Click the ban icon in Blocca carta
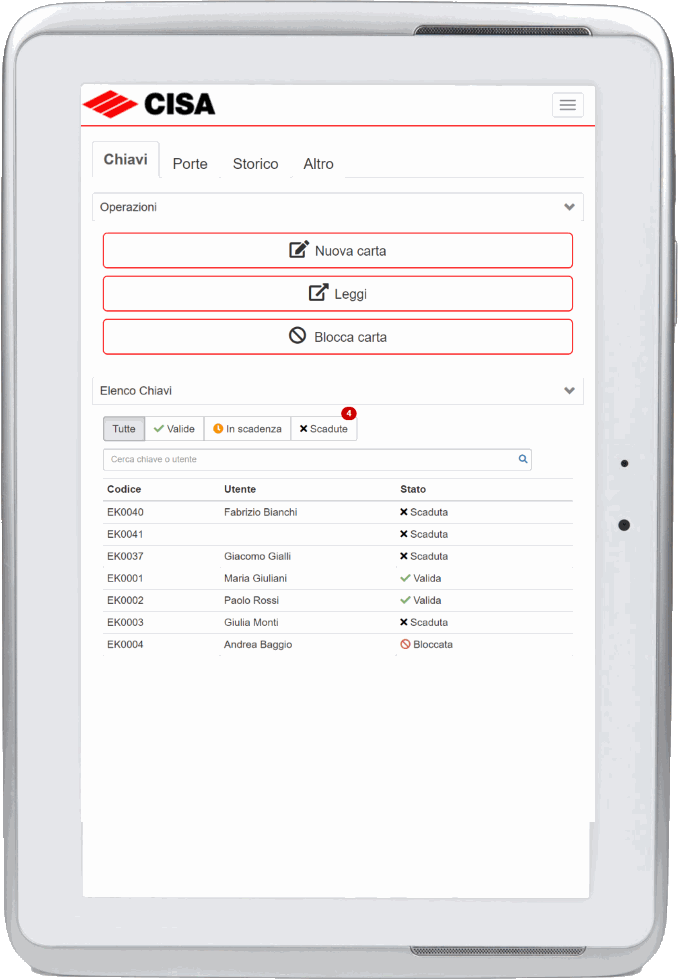The width and height of the screenshot is (678, 980). pyautogui.click(x=297, y=336)
